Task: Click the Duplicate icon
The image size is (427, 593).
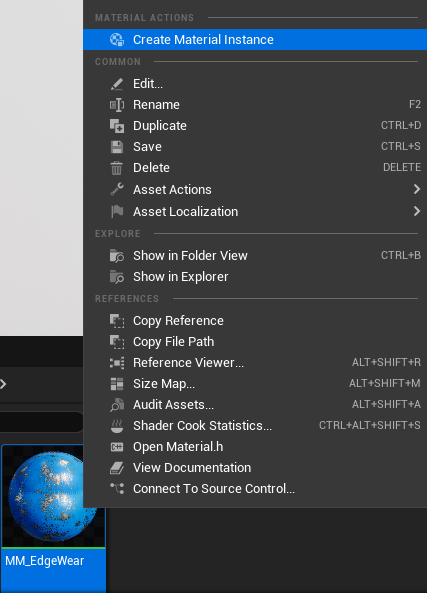Action: coord(117,126)
